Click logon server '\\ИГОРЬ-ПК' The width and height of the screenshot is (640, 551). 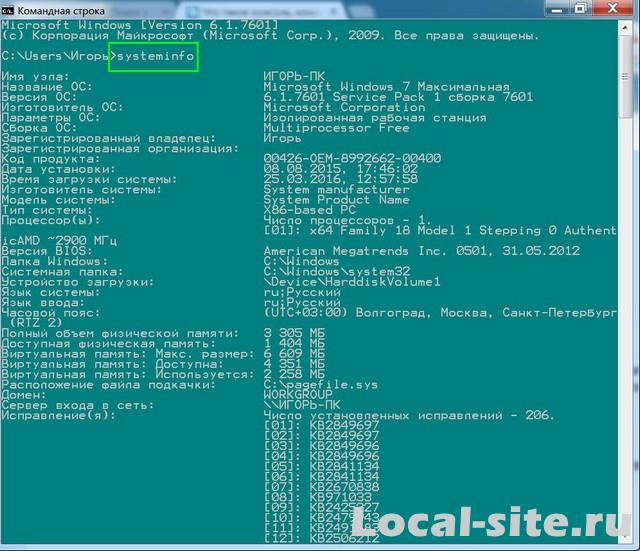point(302,405)
